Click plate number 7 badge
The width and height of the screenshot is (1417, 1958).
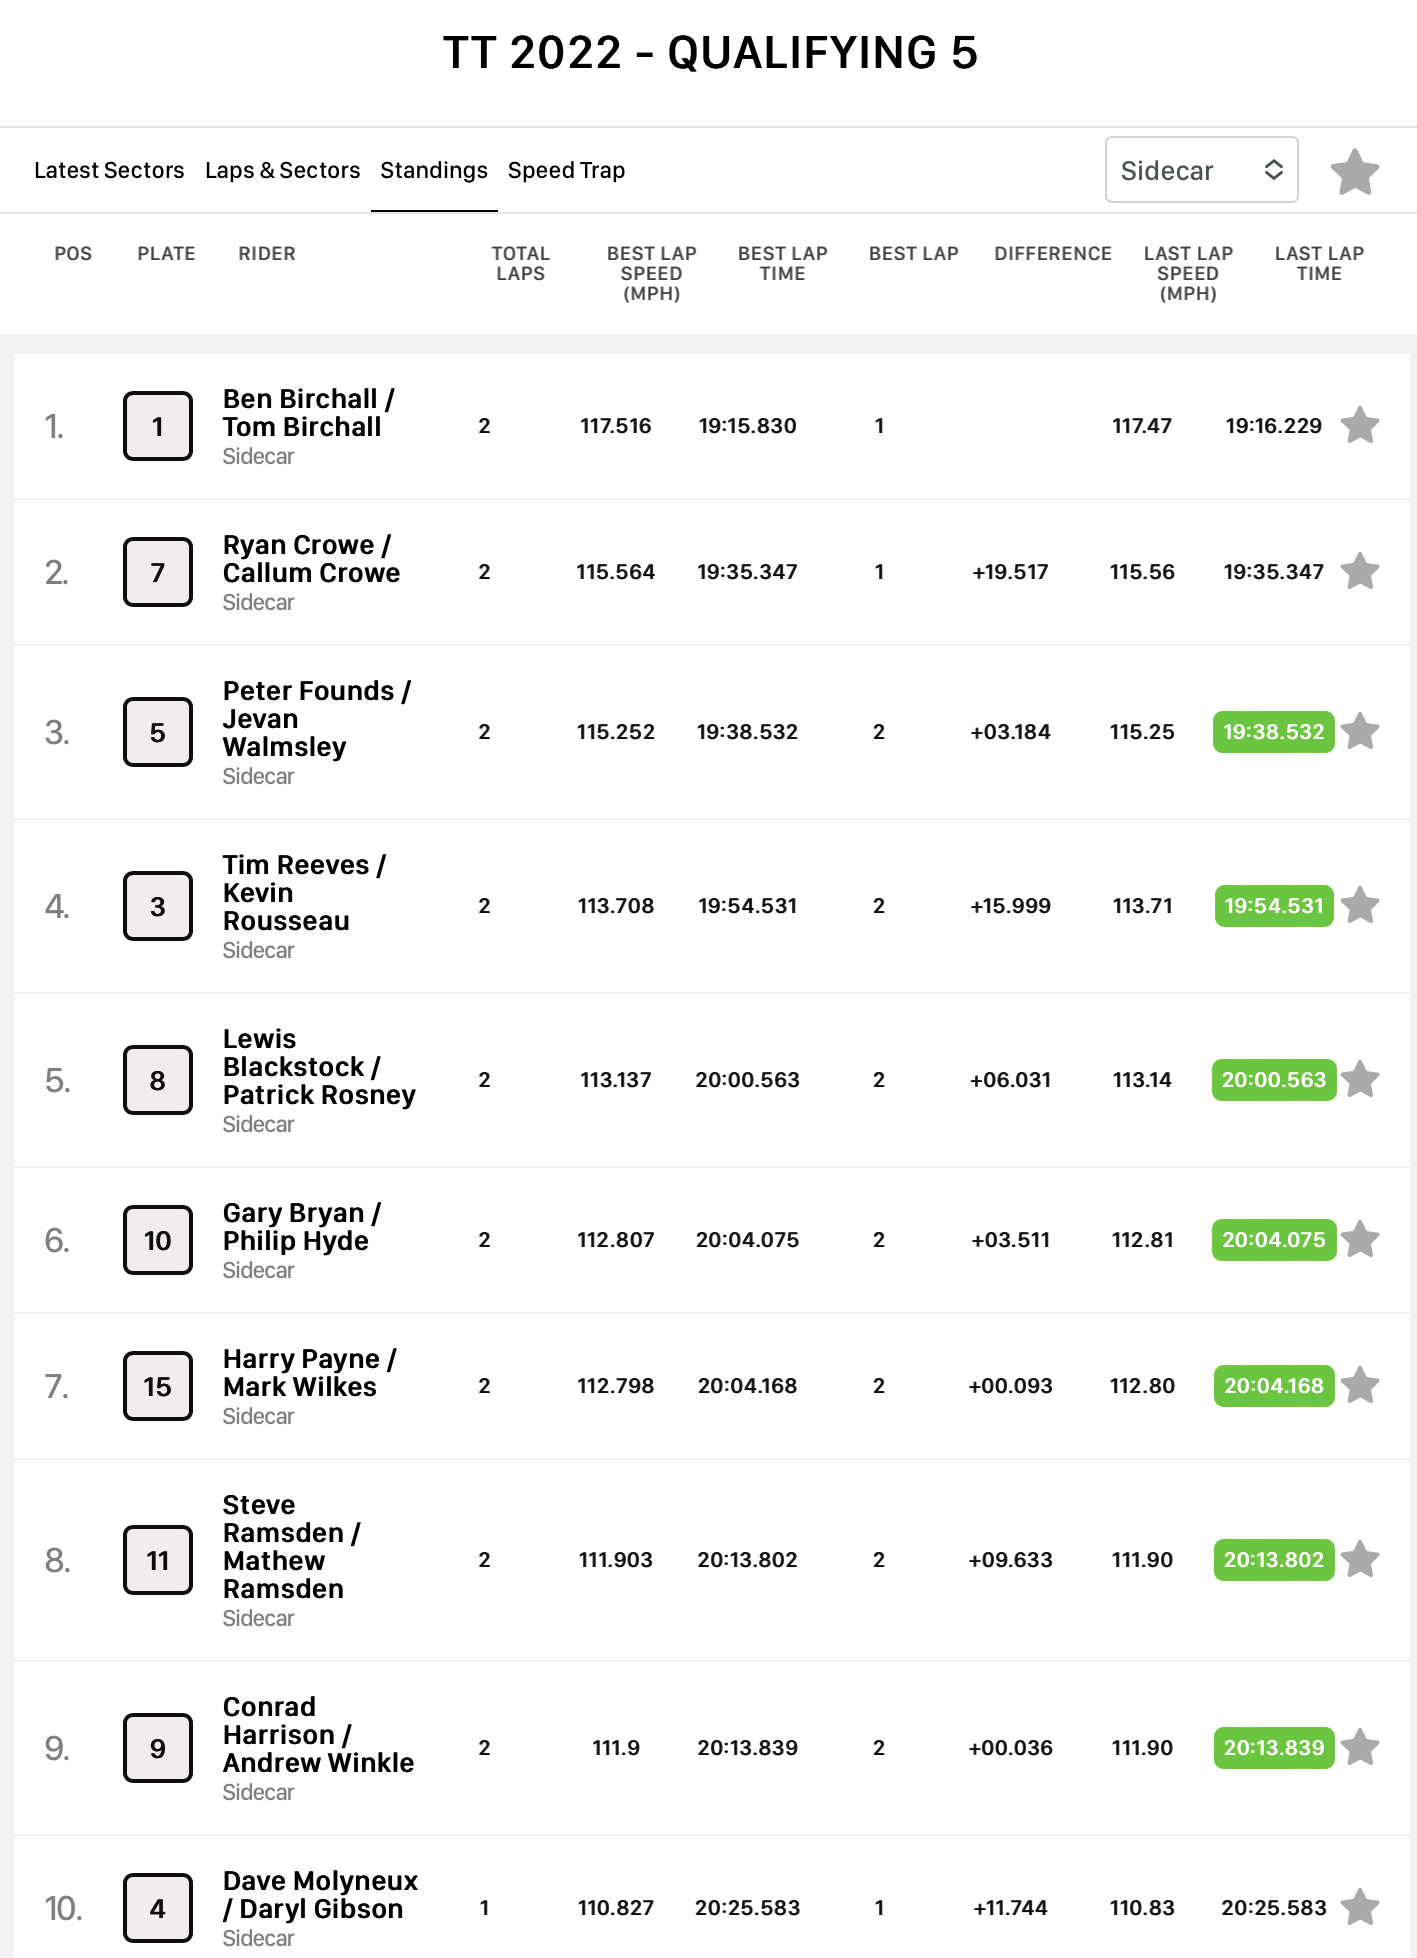tap(158, 572)
